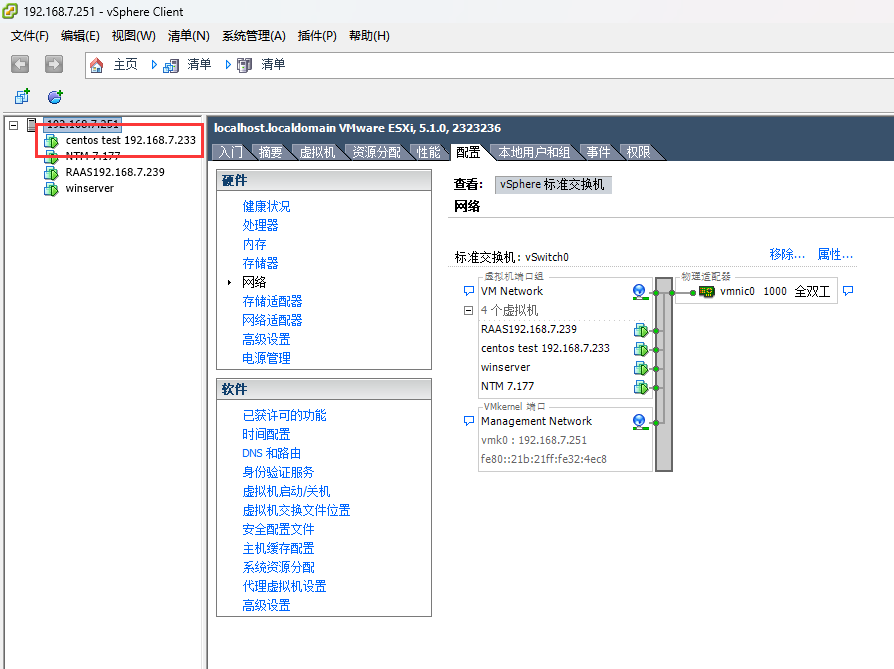Viewport: 894px width, 669px height.
Task: Open 主机缓存配置 software link
Action: pos(278,549)
